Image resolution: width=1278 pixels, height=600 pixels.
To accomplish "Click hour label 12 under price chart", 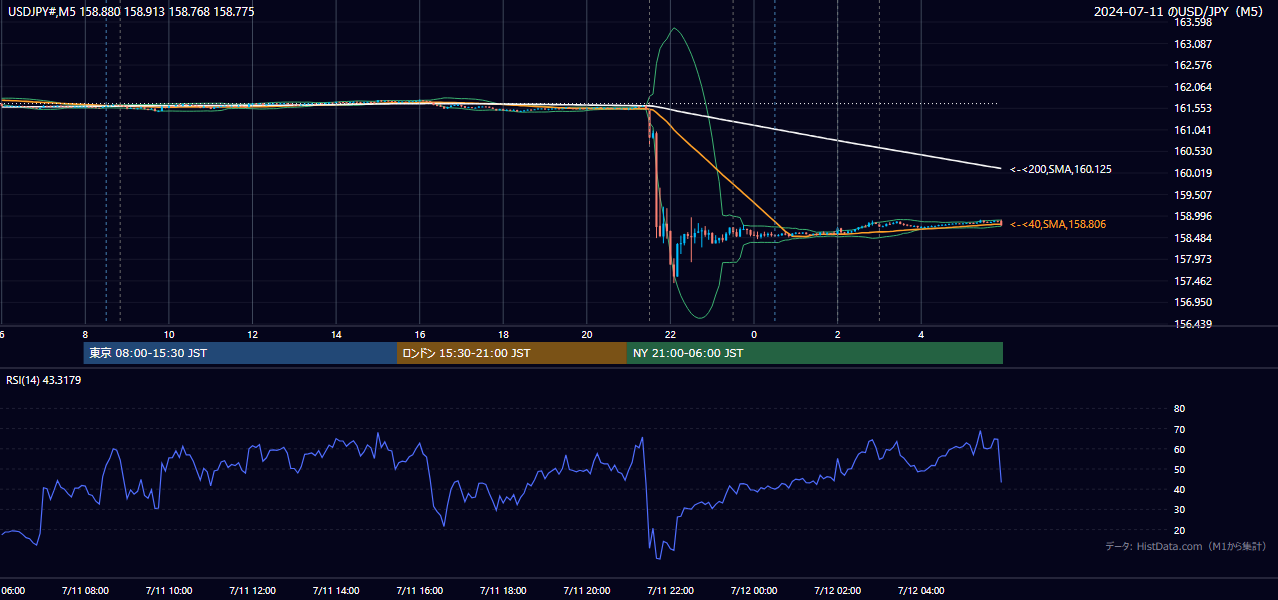I will (252, 334).
